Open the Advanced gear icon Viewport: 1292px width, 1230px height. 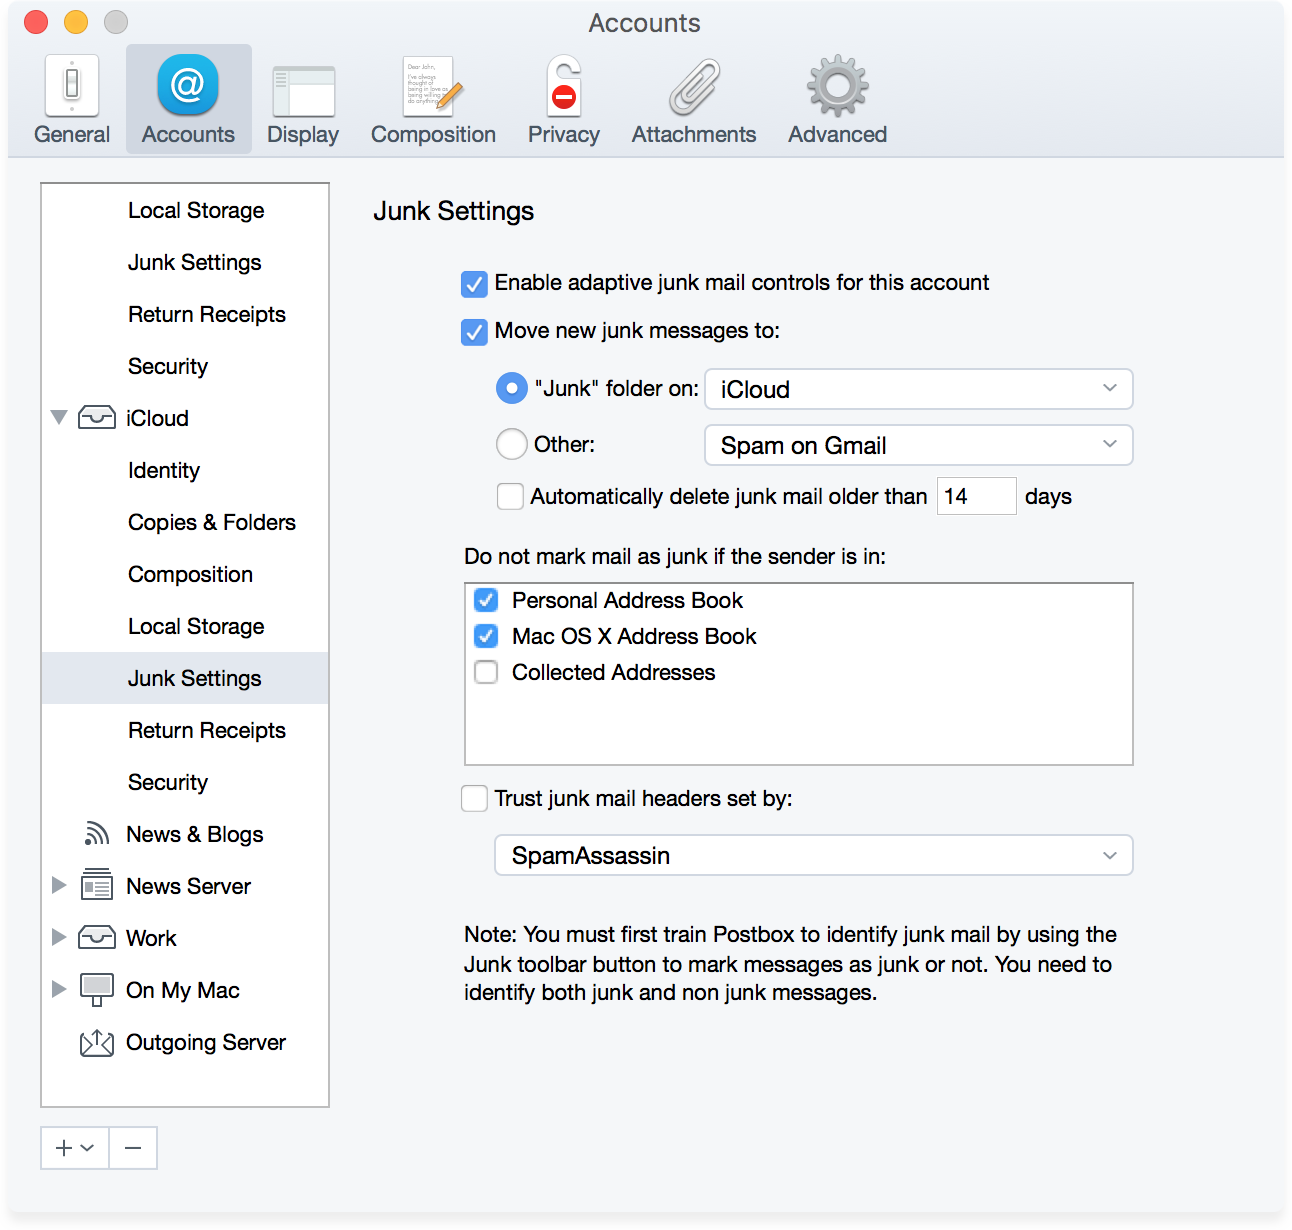[x=838, y=87]
